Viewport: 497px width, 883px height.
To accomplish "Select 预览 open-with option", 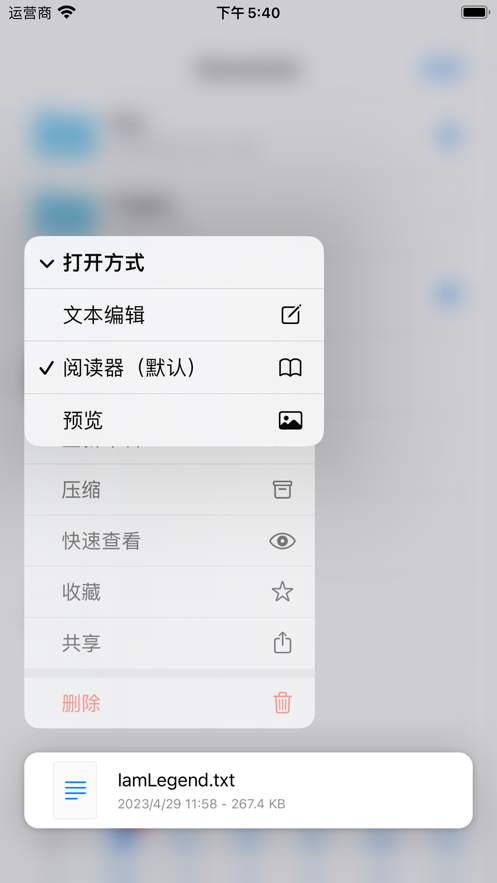I will [x=174, y=420].
